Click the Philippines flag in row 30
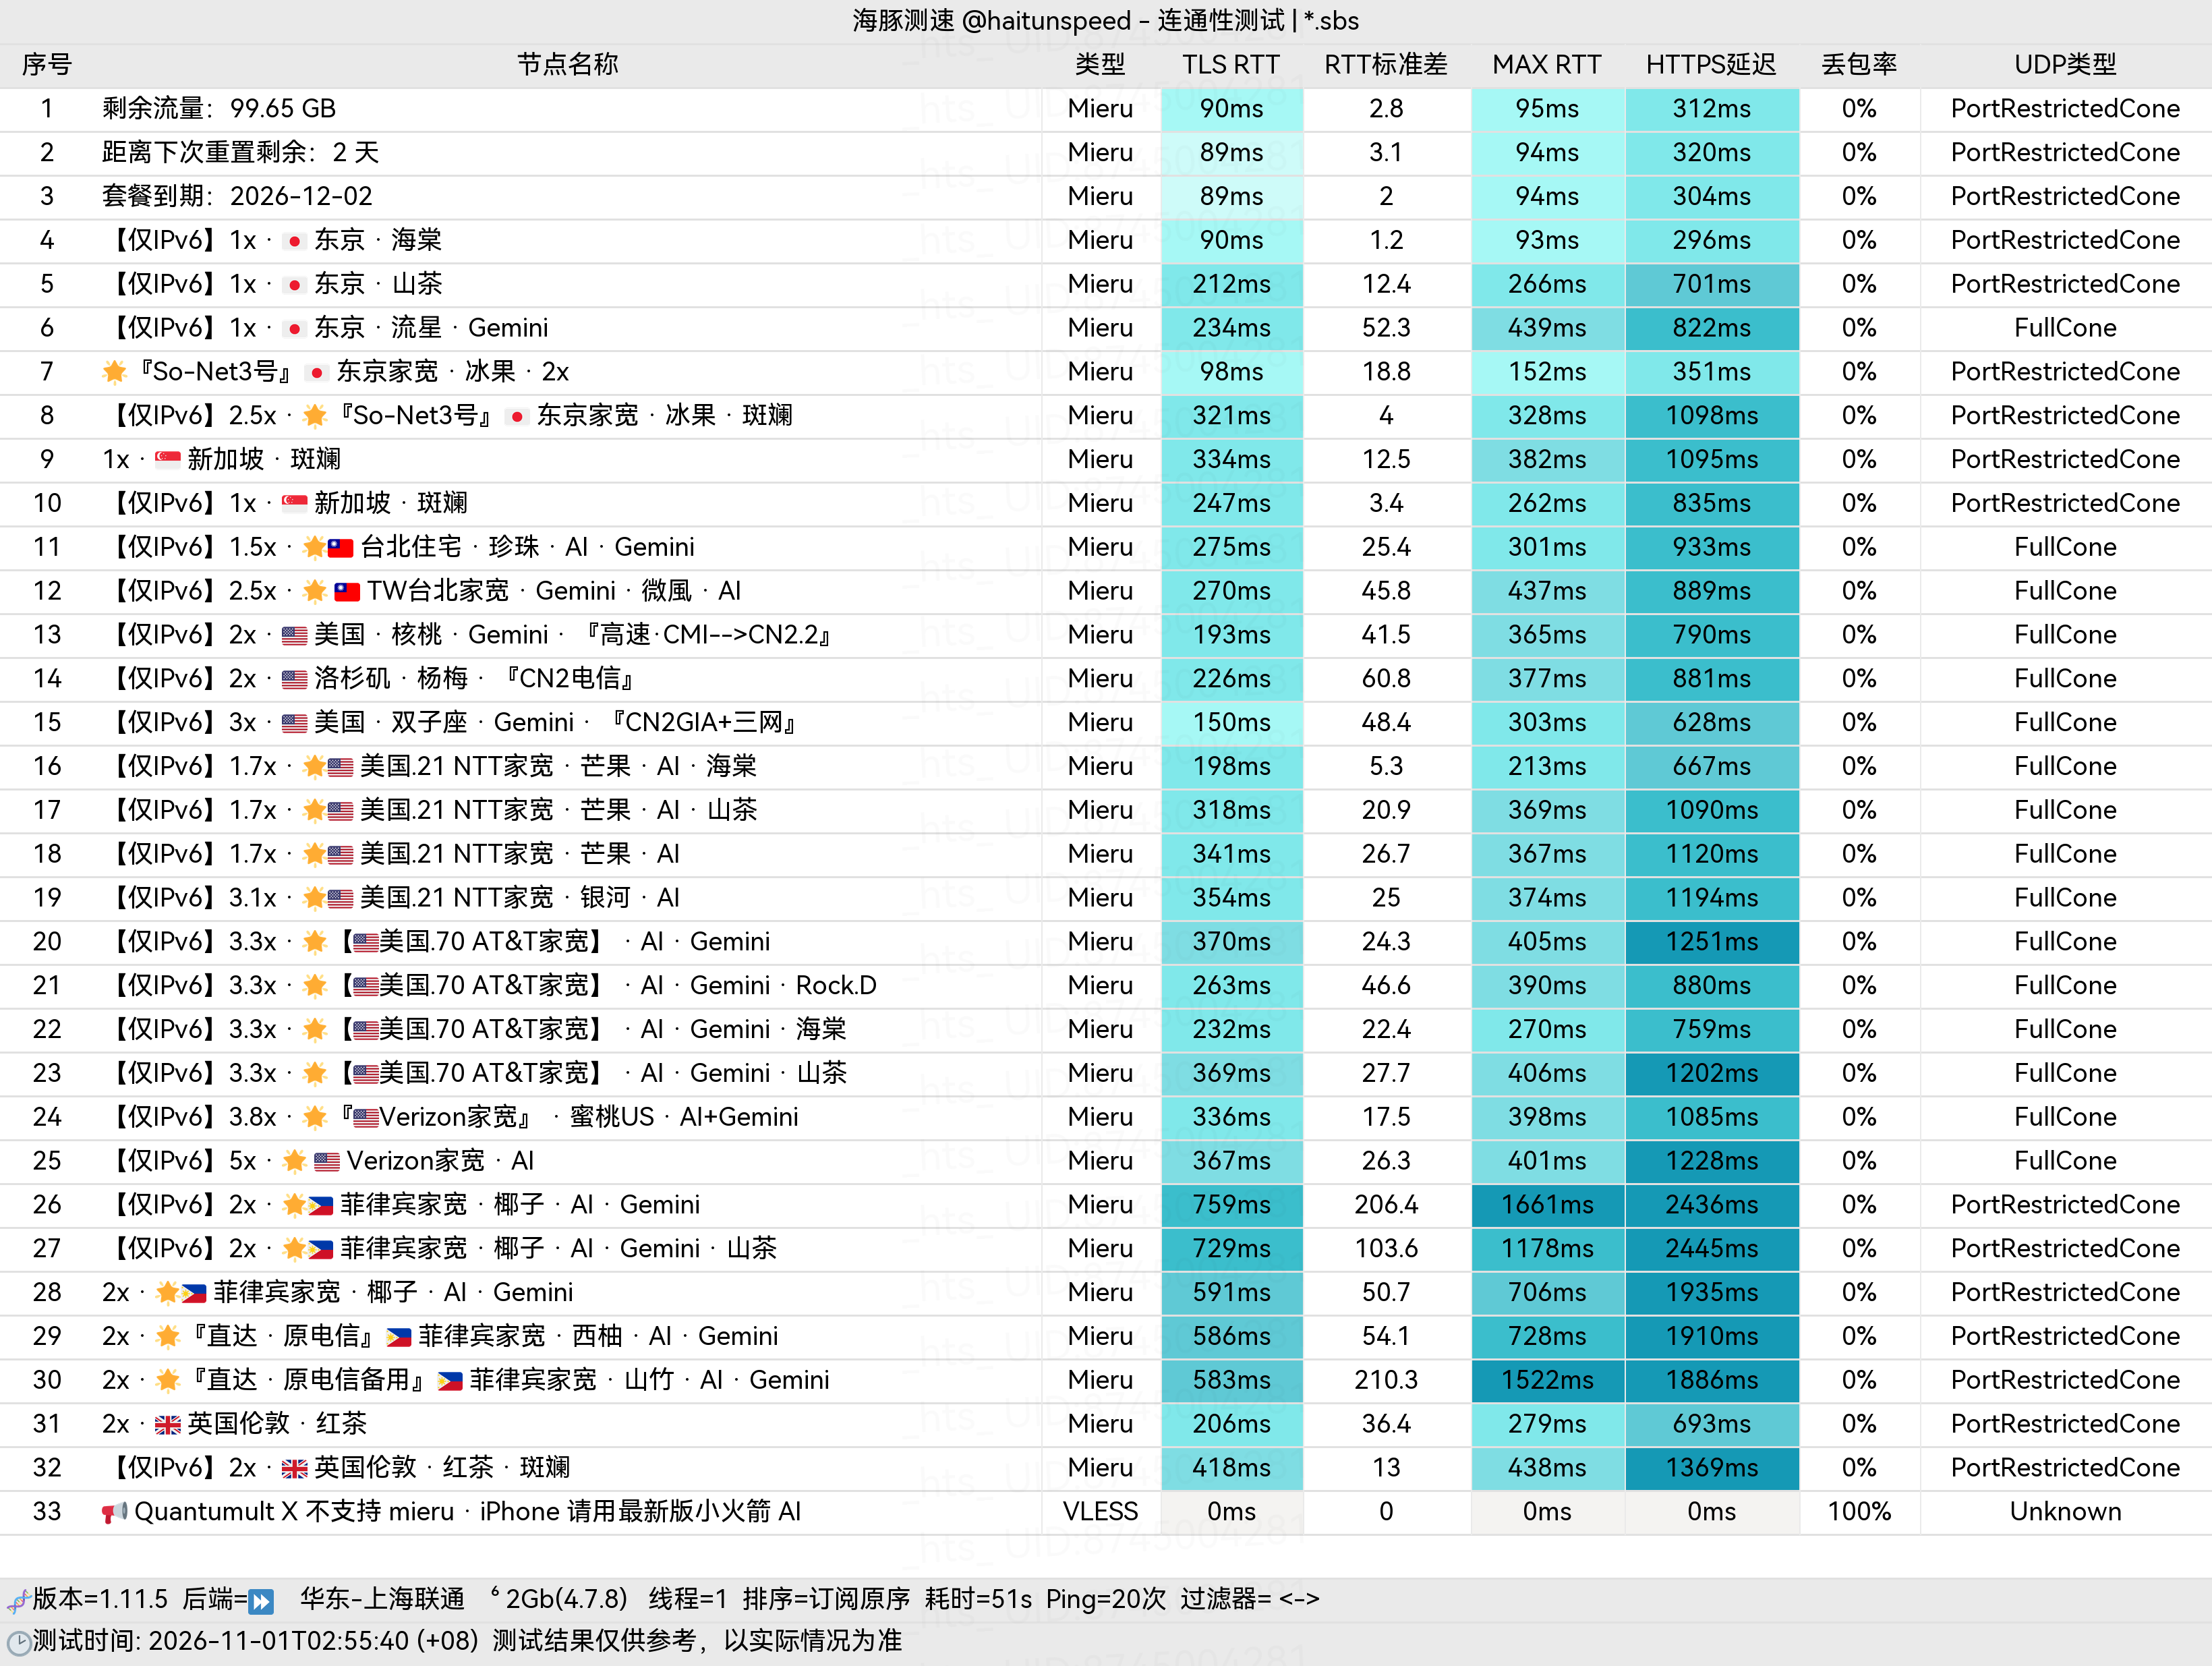 click(x=450, y=1381)
